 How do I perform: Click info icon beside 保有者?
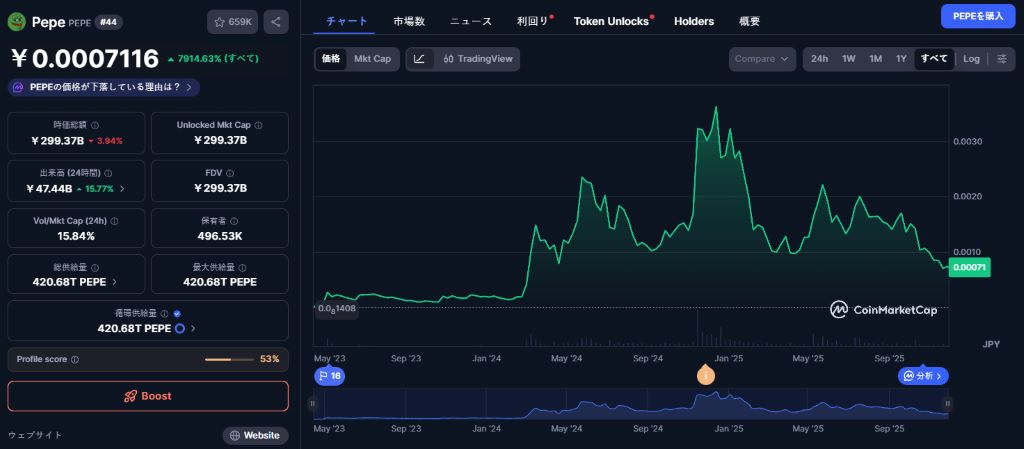(234, 221)
